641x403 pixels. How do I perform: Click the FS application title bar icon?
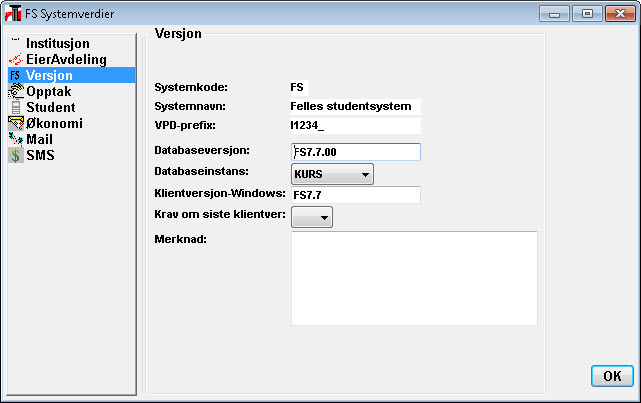coord(13,13)
